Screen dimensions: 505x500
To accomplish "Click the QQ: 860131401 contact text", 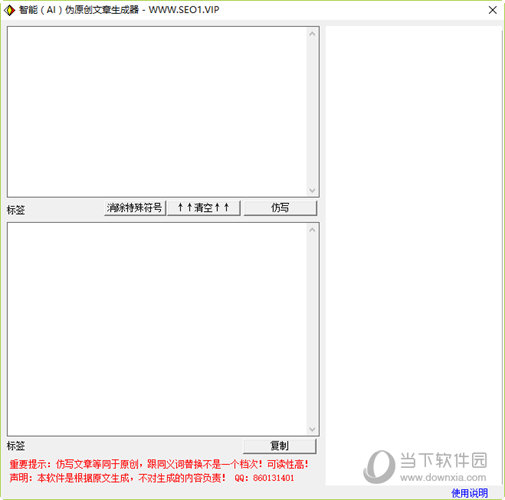I will pyautogui.click(x=264, y=478).
